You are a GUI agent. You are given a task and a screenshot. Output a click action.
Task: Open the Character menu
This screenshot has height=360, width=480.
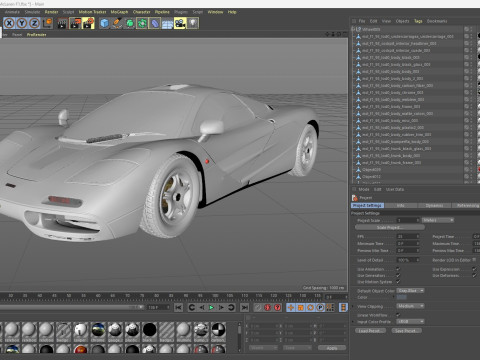coord(142,12)
